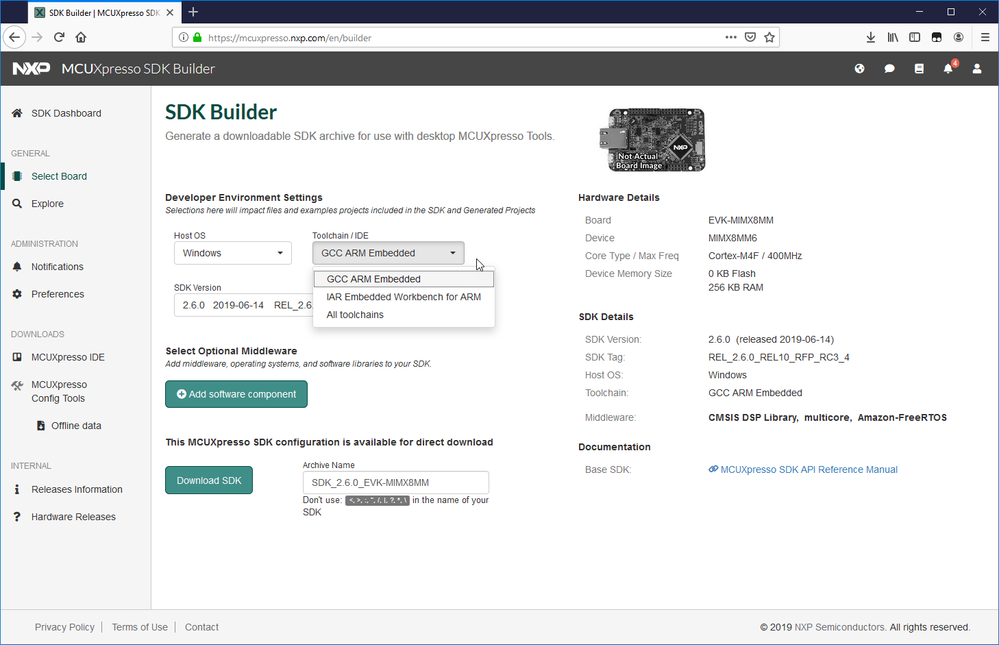Click the secure padlock icon
The image size is (999, 645).
tap(197, 38)
